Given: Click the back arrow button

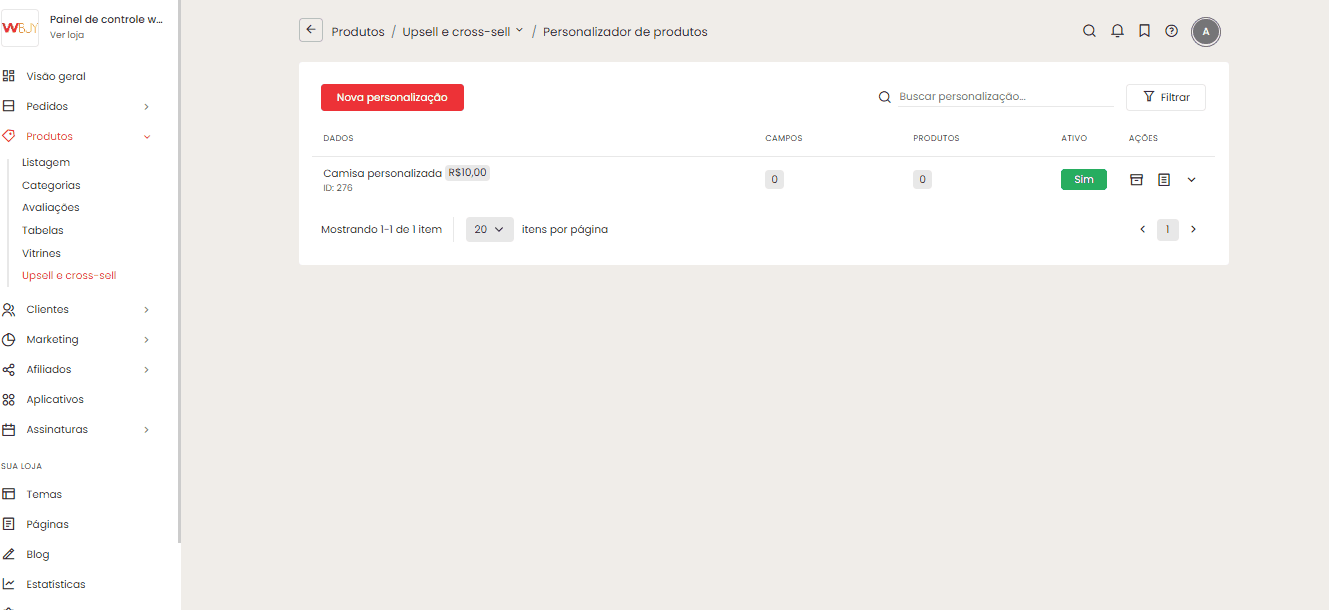Looking at the screenshot, I should click(x=311, y=30).
